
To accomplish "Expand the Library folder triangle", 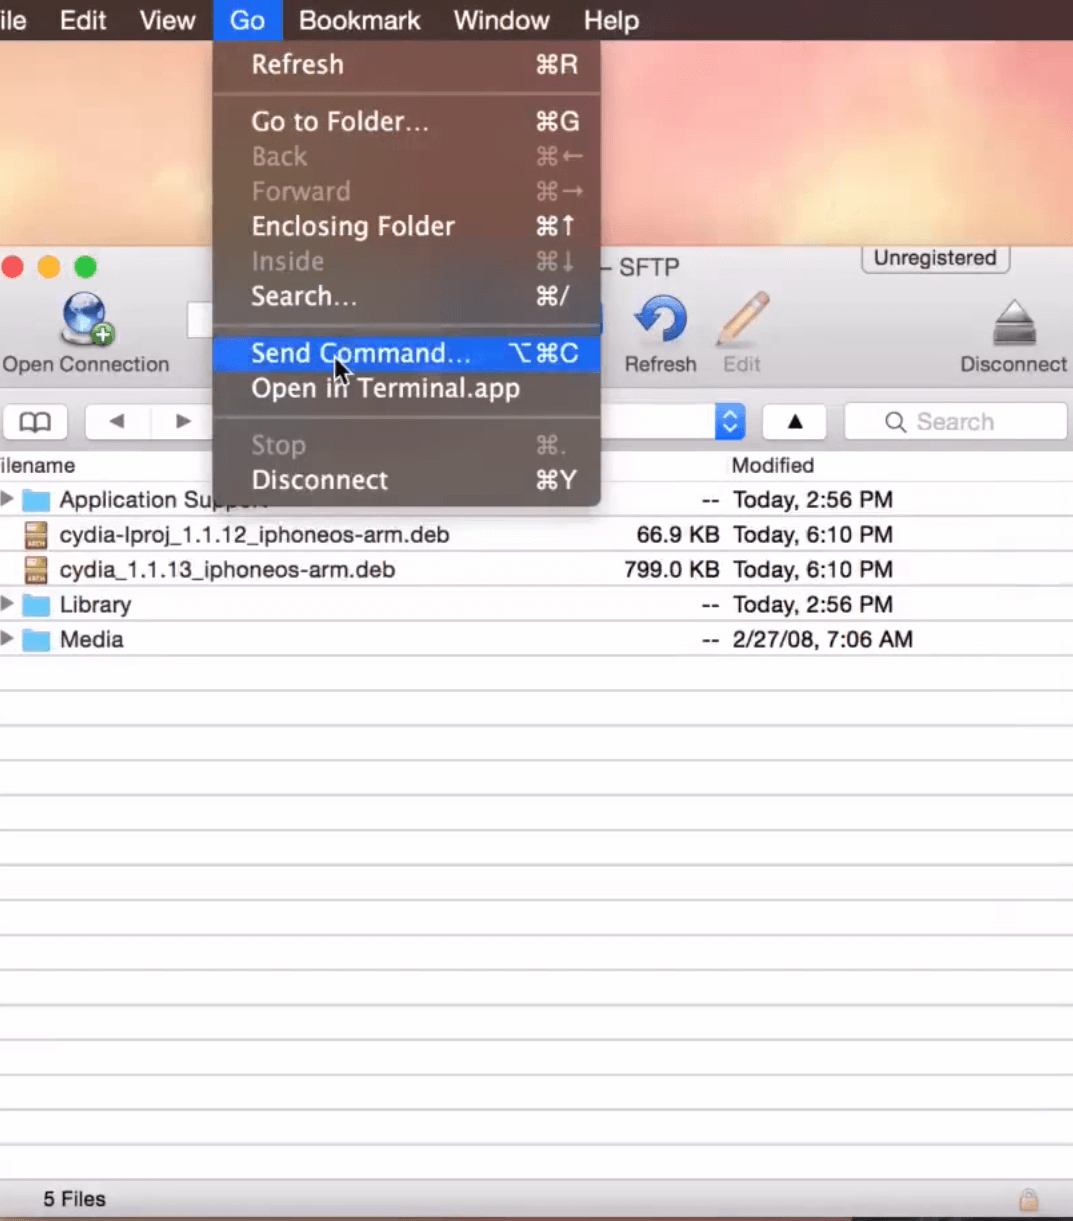I will click(x=8, y=604).
